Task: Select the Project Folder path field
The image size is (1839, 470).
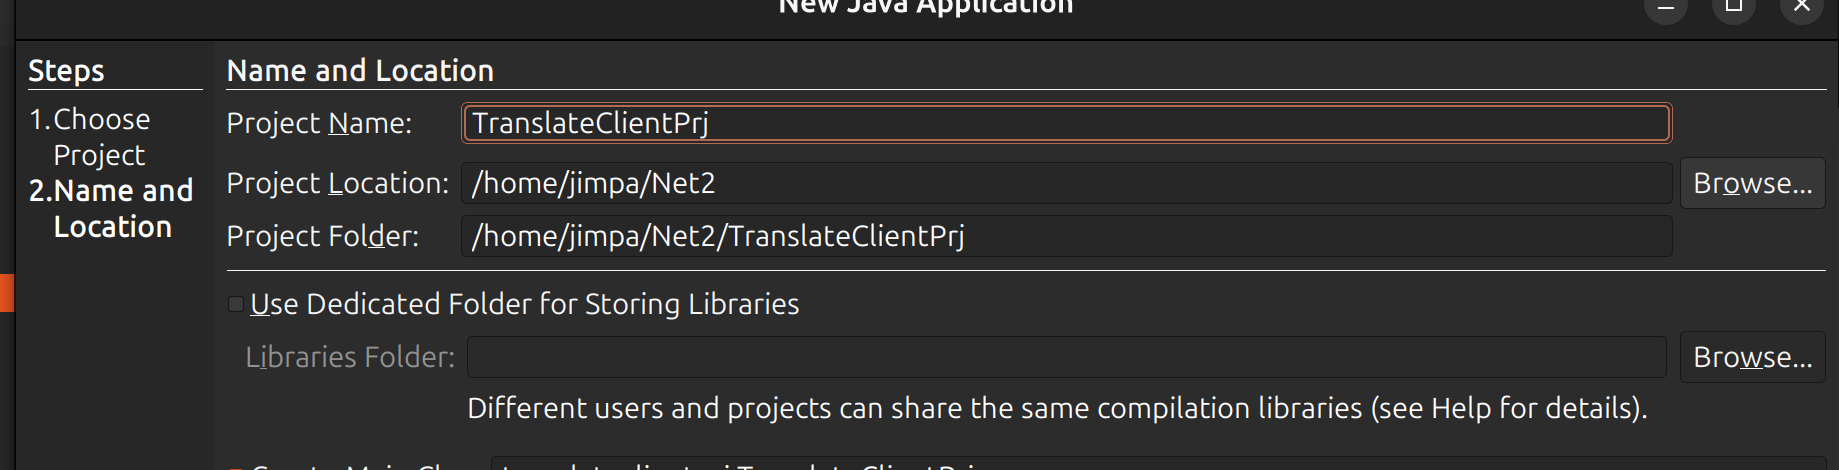Action: tap(1065, 236)
